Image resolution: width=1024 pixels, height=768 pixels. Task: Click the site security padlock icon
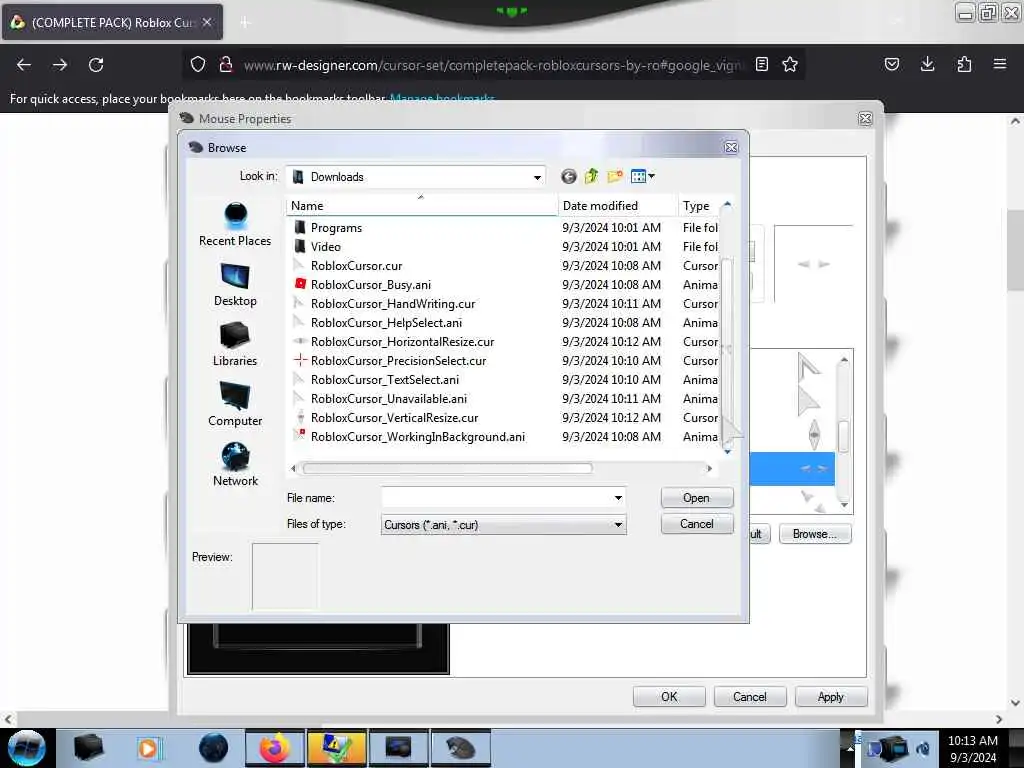coord(226,64)
